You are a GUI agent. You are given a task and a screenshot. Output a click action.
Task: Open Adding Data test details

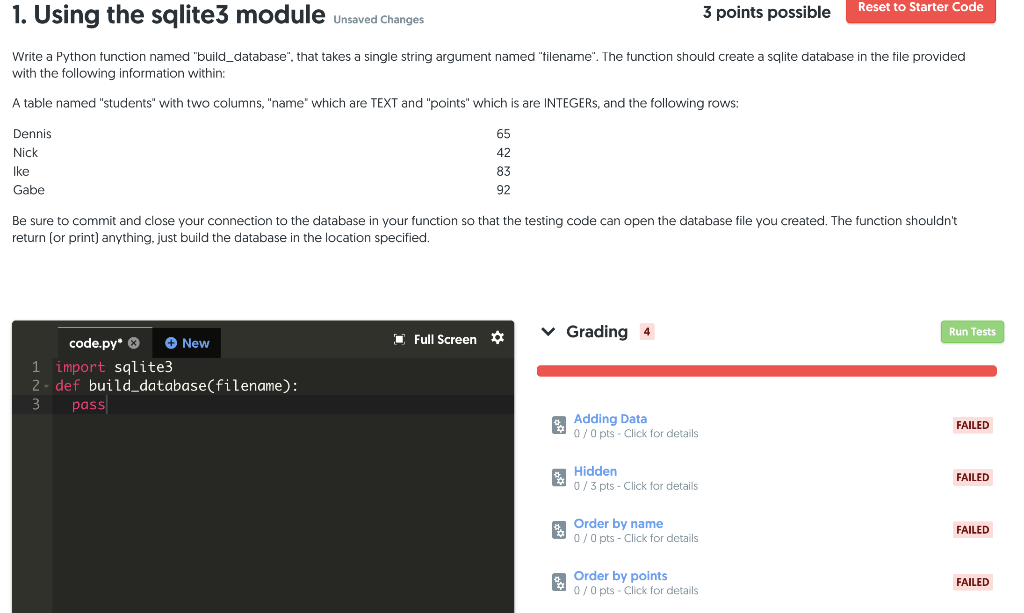(608, 418)
